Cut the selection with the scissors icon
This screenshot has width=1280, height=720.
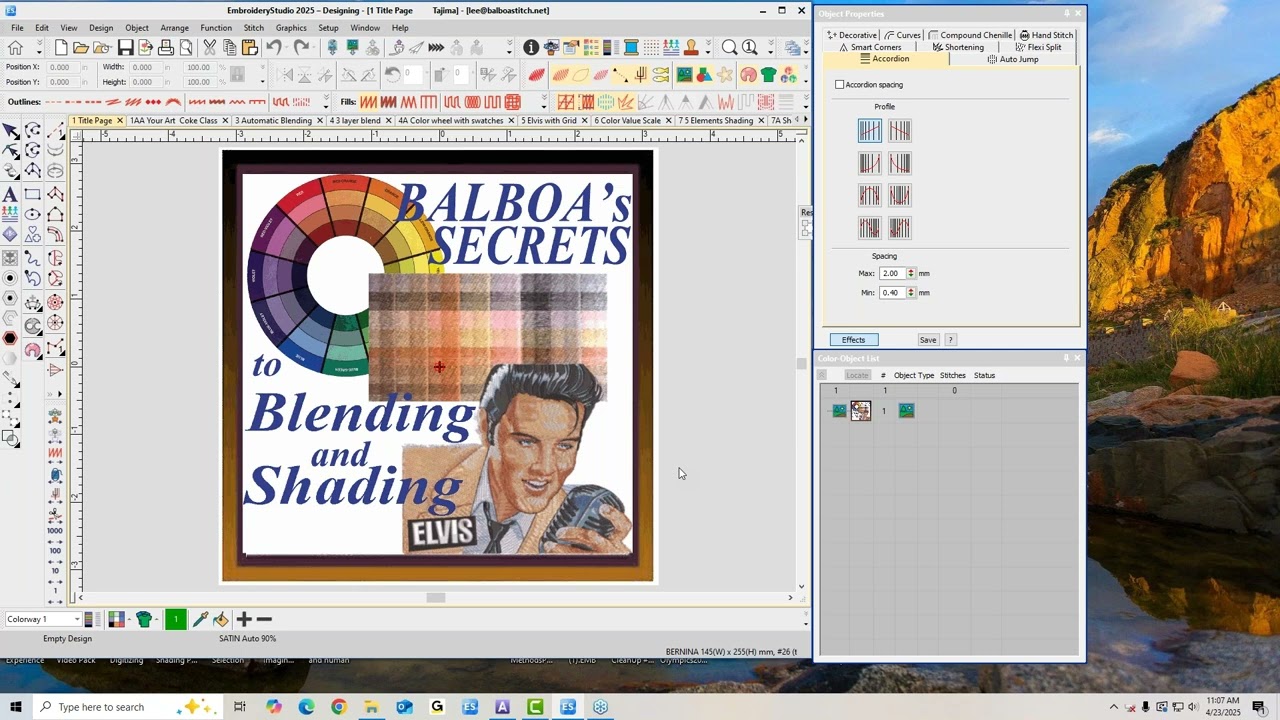(209, 48)
